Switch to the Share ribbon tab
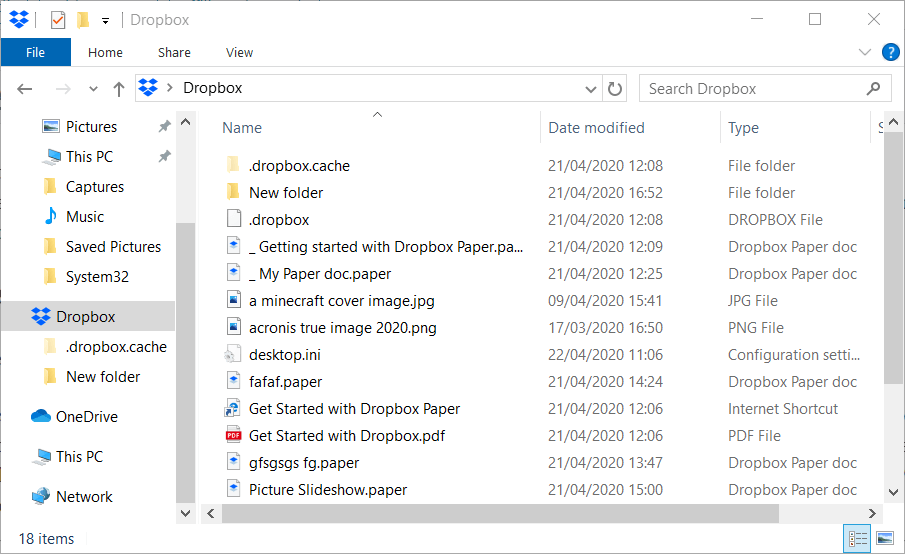 coord(174,53)
